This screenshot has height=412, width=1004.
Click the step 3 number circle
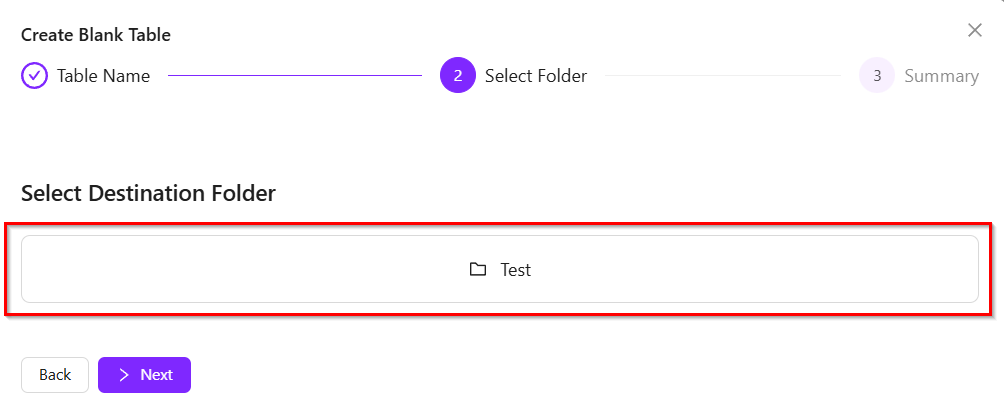876,76
